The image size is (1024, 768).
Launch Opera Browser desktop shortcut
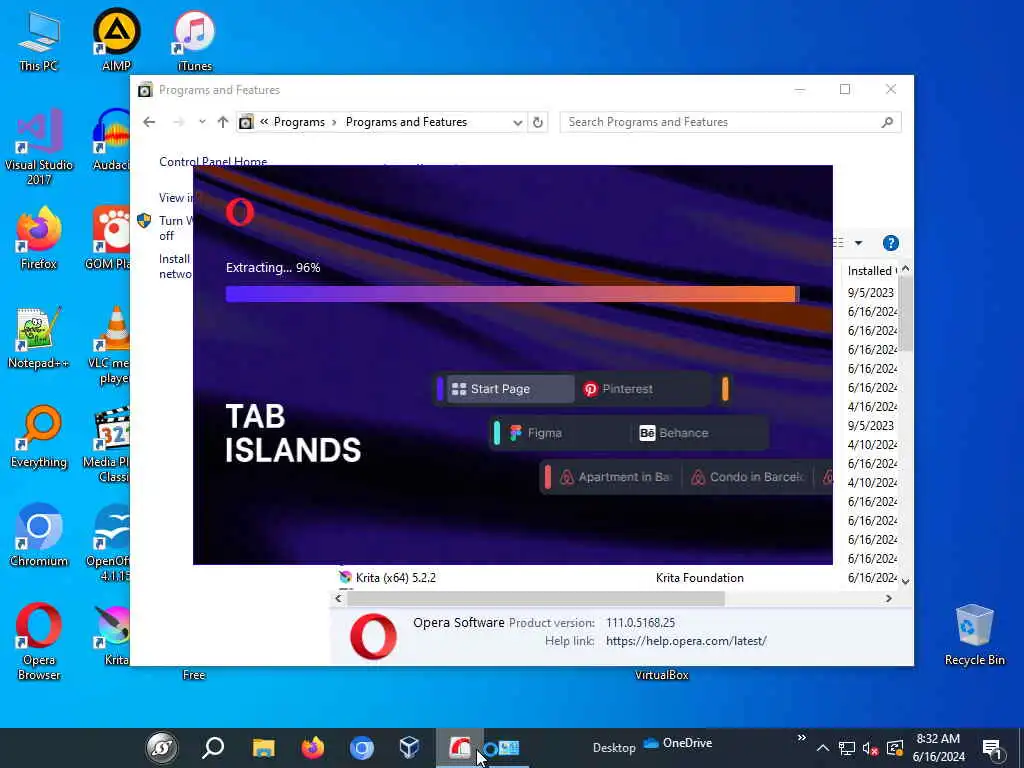39,641
